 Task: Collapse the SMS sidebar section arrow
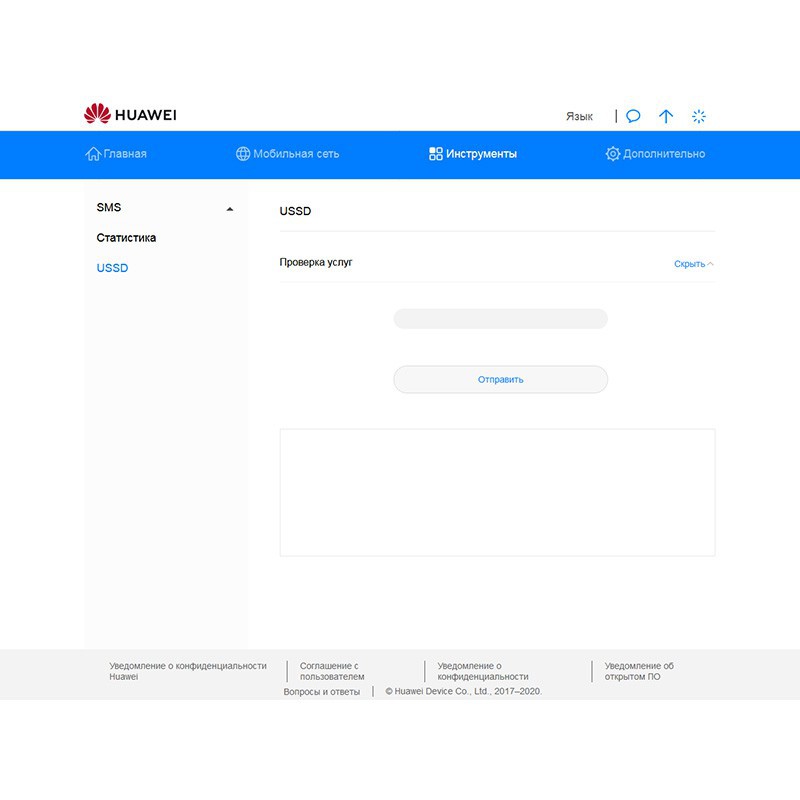point(230,209)
